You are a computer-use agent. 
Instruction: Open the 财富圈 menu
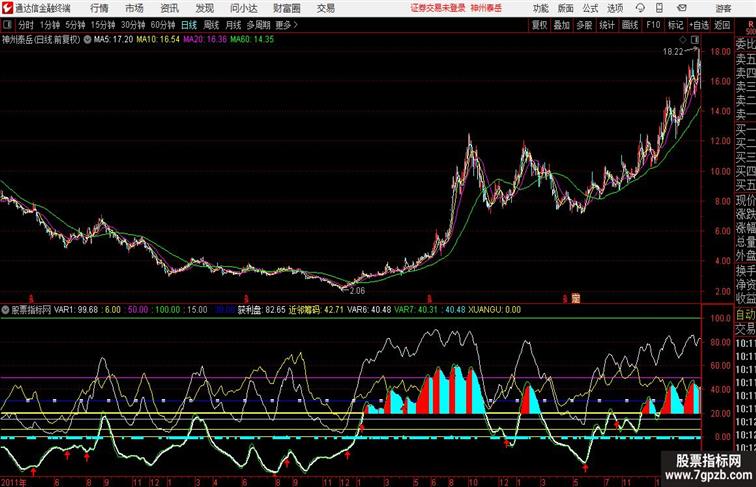(x=286, y=8)
